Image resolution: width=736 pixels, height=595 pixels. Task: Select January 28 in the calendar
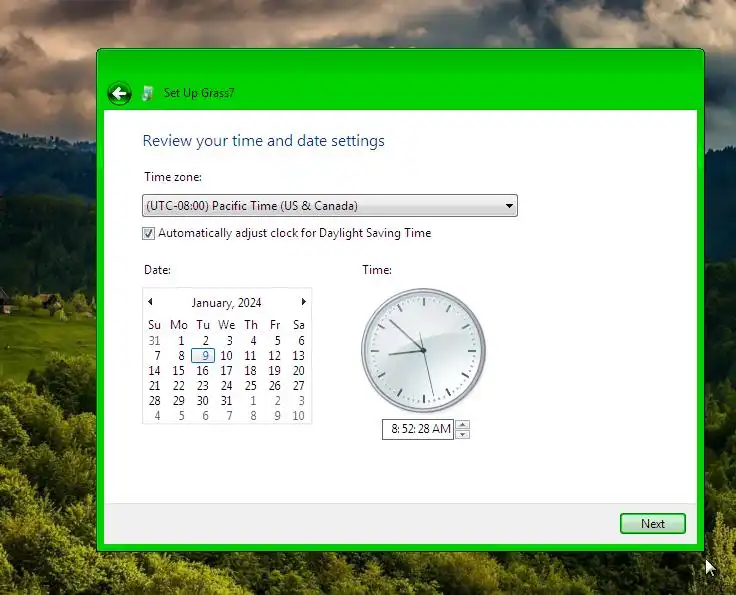154,401
